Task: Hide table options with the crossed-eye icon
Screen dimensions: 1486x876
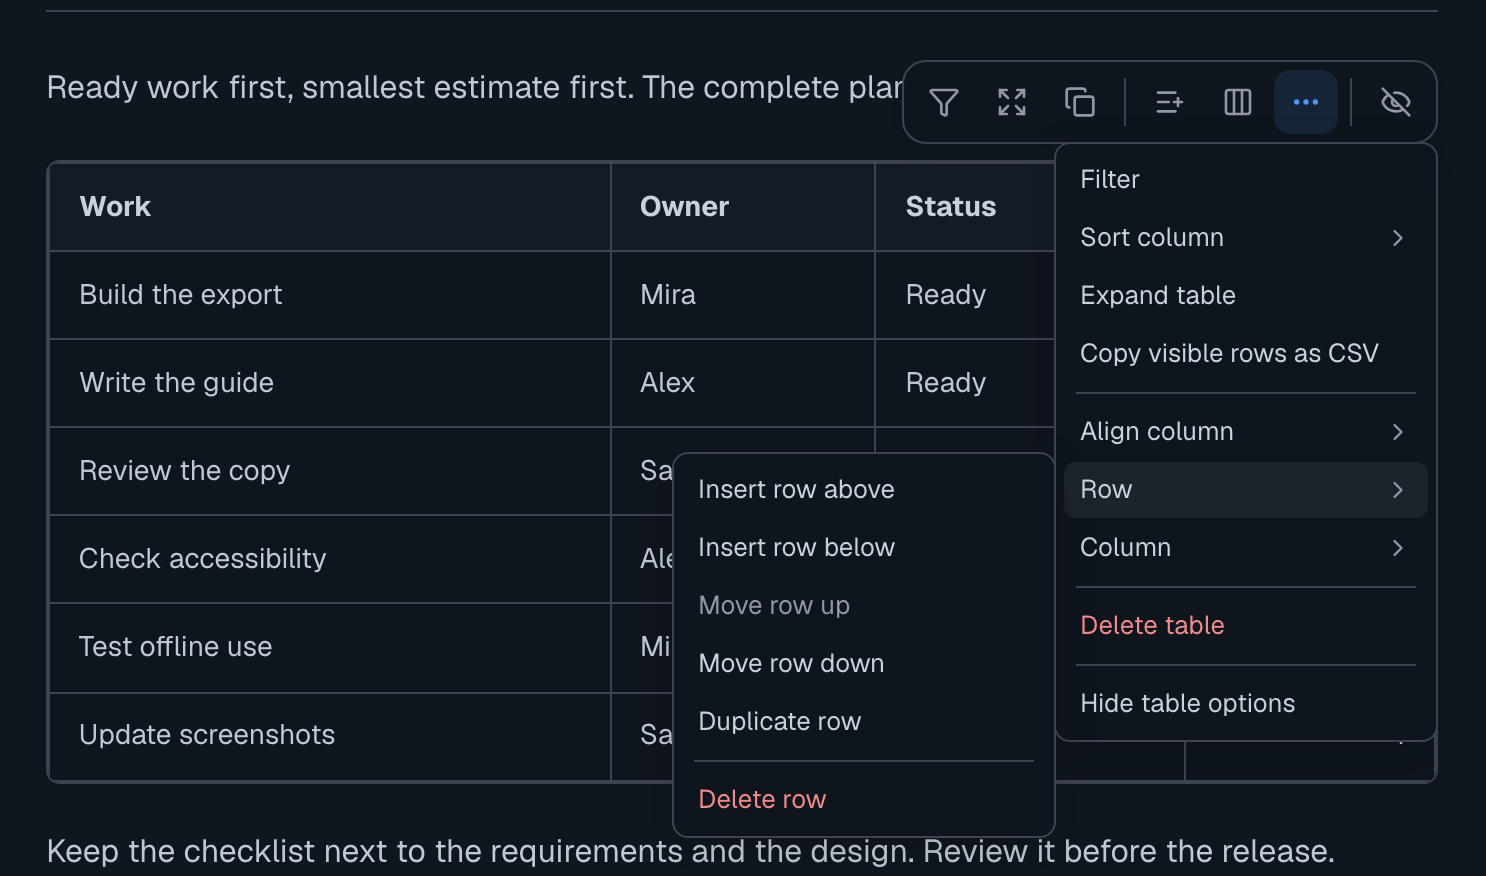Action: click(1396, 102)
